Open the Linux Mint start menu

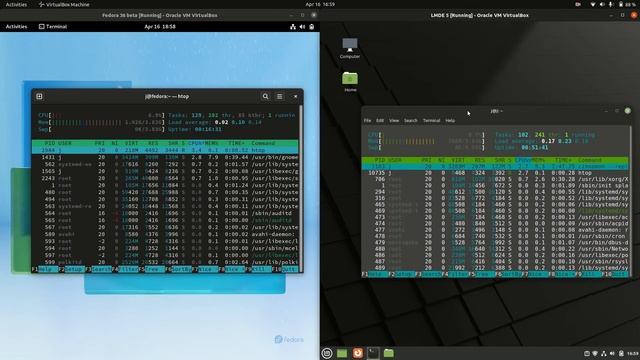[x=327, y=353]
